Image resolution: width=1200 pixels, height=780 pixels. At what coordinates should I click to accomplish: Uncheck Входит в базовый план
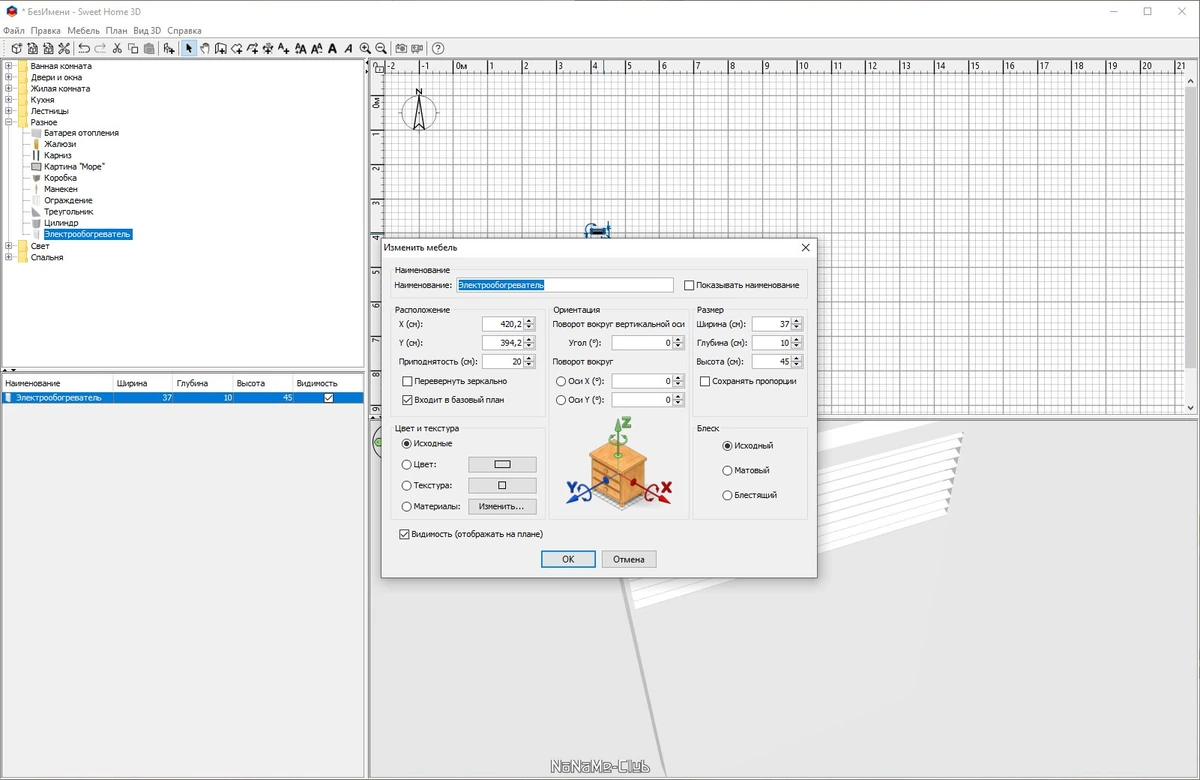click(407, 399)
